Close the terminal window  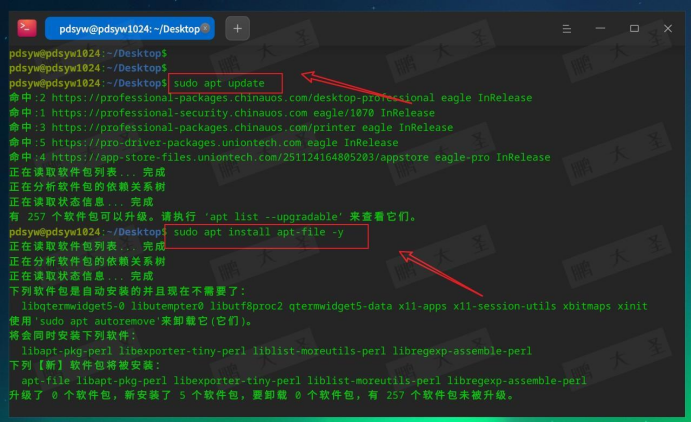(x=668, y=28)
